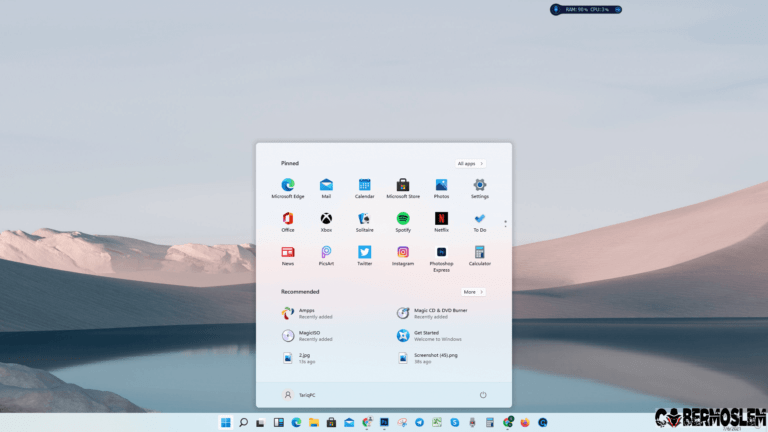Open the pinned Calculator app
The image size is (768, 432).
[x=480, y=256]
